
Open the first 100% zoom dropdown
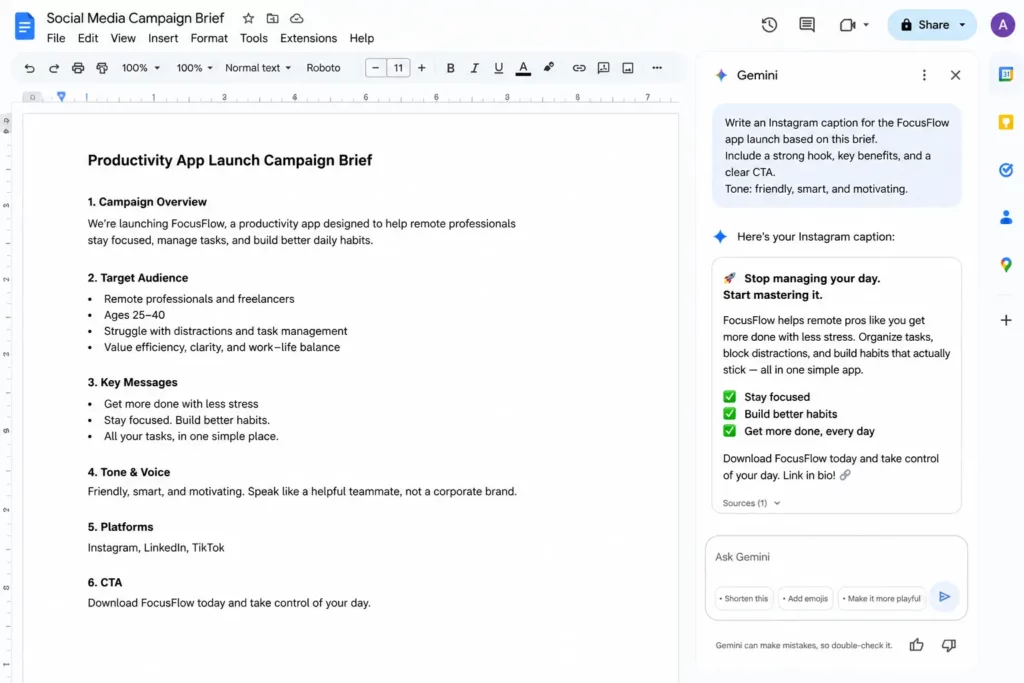pos(140,68)
